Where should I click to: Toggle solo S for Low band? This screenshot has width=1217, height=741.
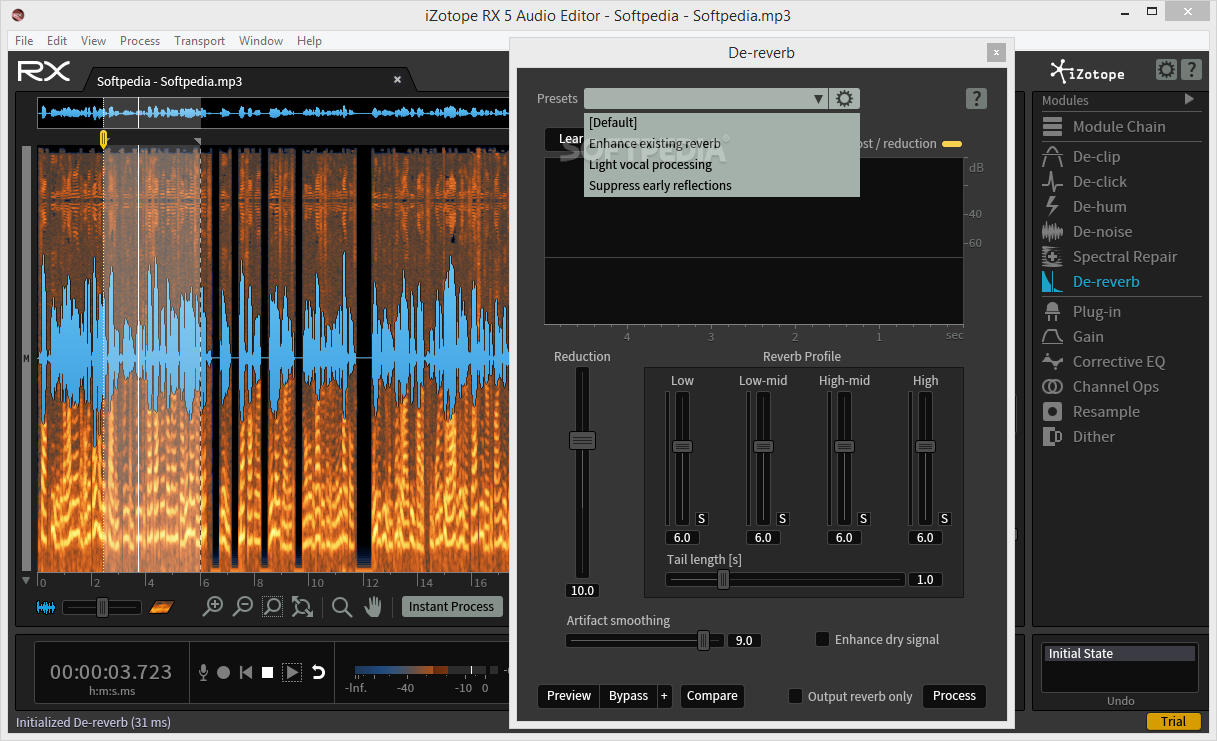[x=701, y=518]
